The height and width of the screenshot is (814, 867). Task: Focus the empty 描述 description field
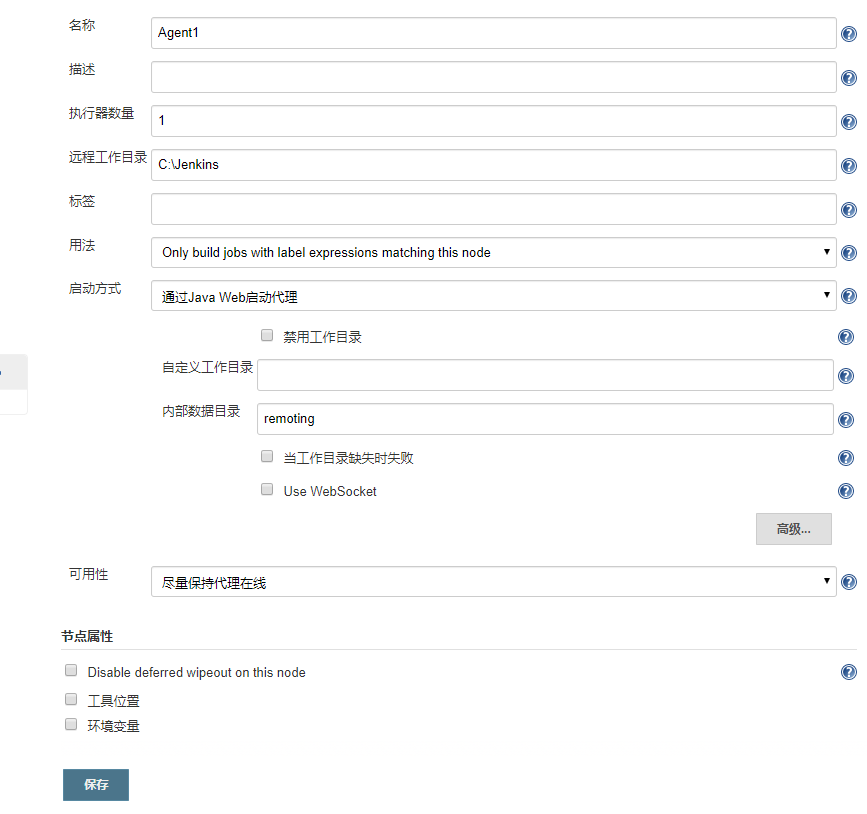coord(493,77)
